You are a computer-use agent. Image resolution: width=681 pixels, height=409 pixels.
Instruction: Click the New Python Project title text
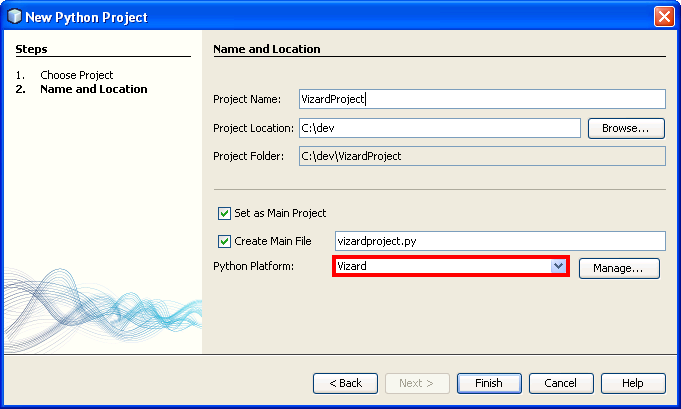[x=86, y=17]
